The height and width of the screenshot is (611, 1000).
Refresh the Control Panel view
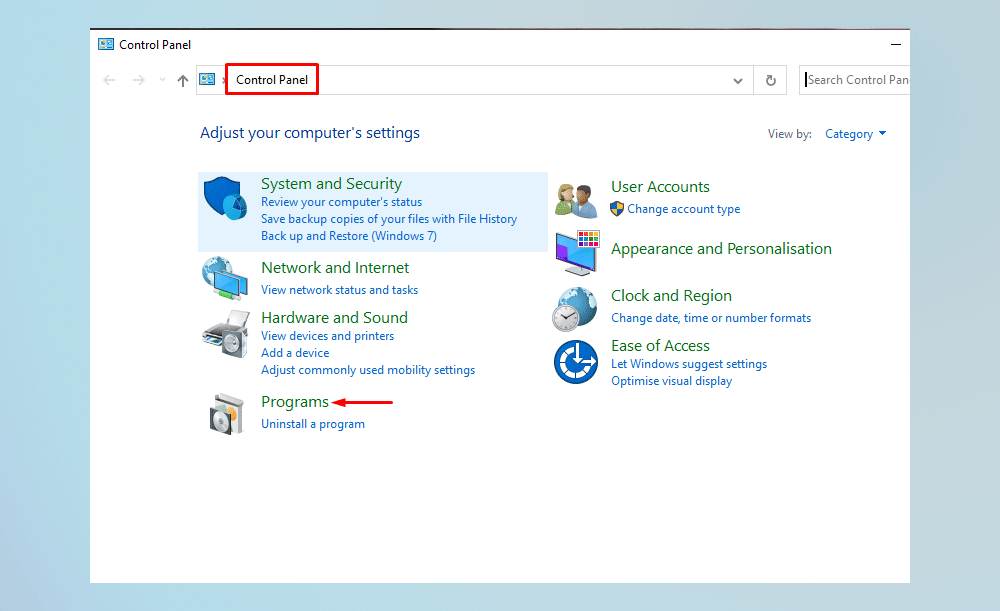click(770, 80)
